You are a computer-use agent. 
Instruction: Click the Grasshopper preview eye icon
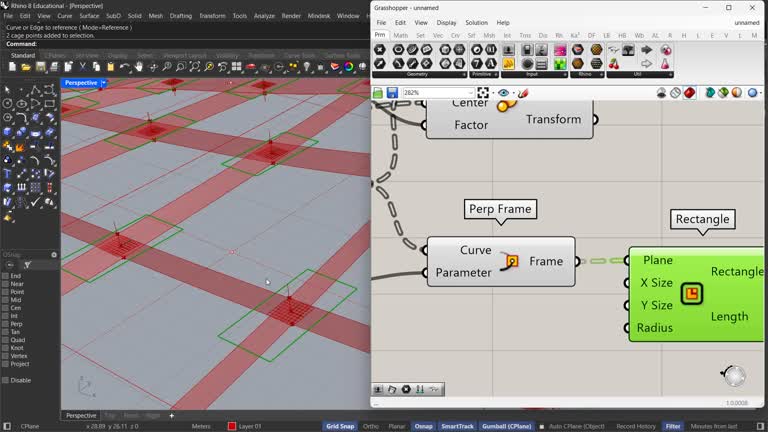(x=503, y=93)
